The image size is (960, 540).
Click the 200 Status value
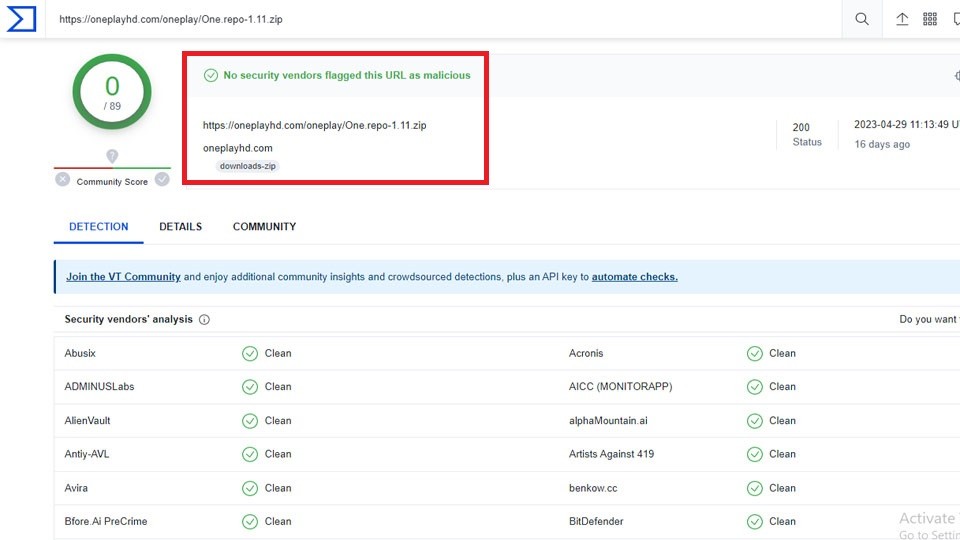[x=801, y=127]
